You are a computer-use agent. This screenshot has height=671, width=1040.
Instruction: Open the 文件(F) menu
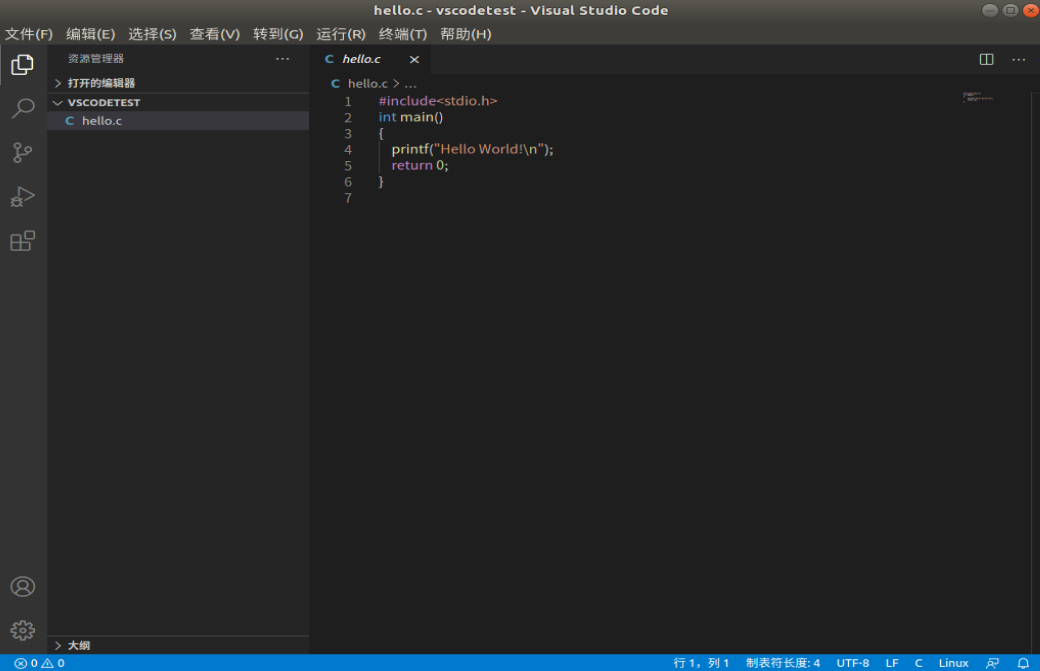tap(29, 34)
